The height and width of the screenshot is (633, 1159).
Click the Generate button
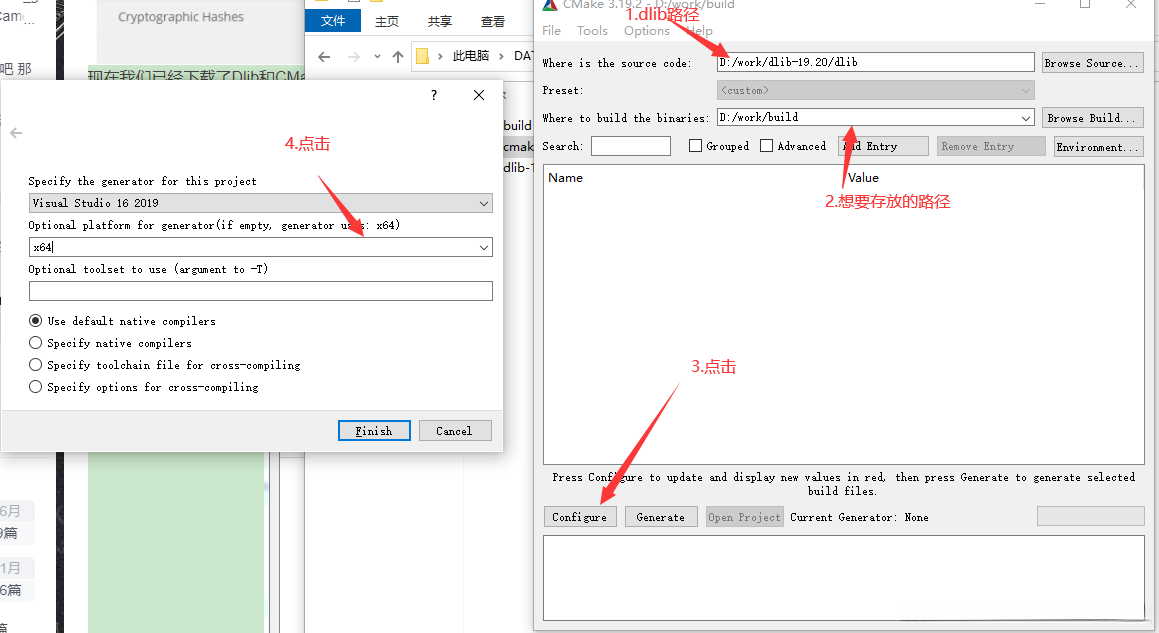pos(661,517)
